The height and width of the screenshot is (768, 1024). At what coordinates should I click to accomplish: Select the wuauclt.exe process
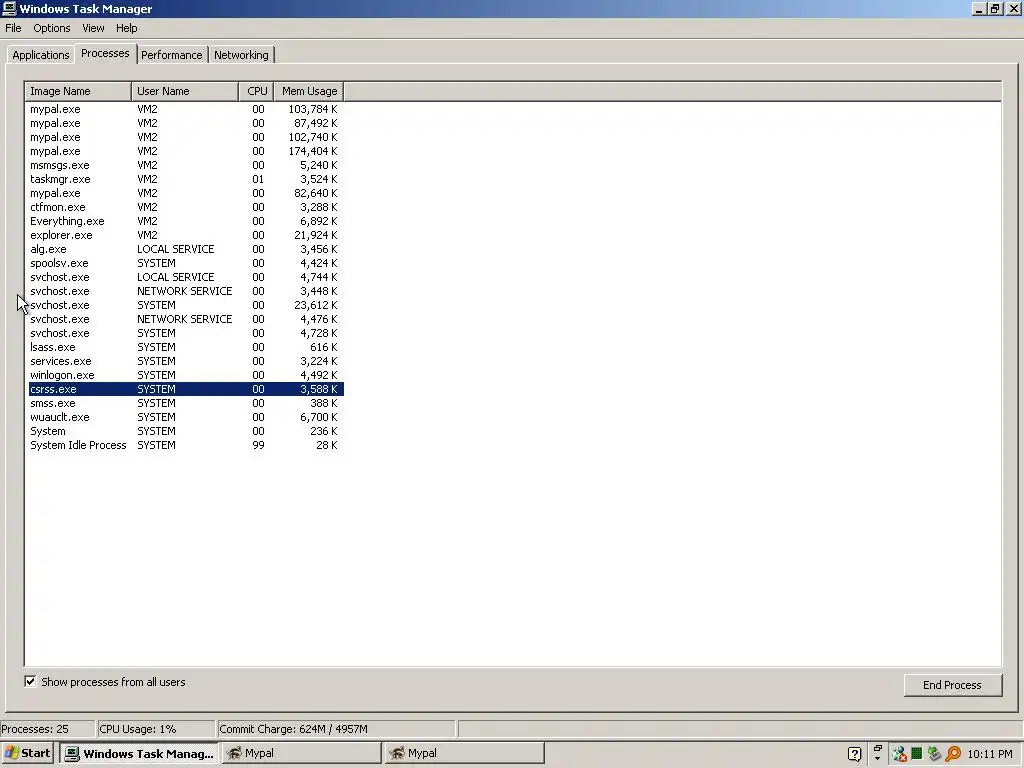[185, 417]
